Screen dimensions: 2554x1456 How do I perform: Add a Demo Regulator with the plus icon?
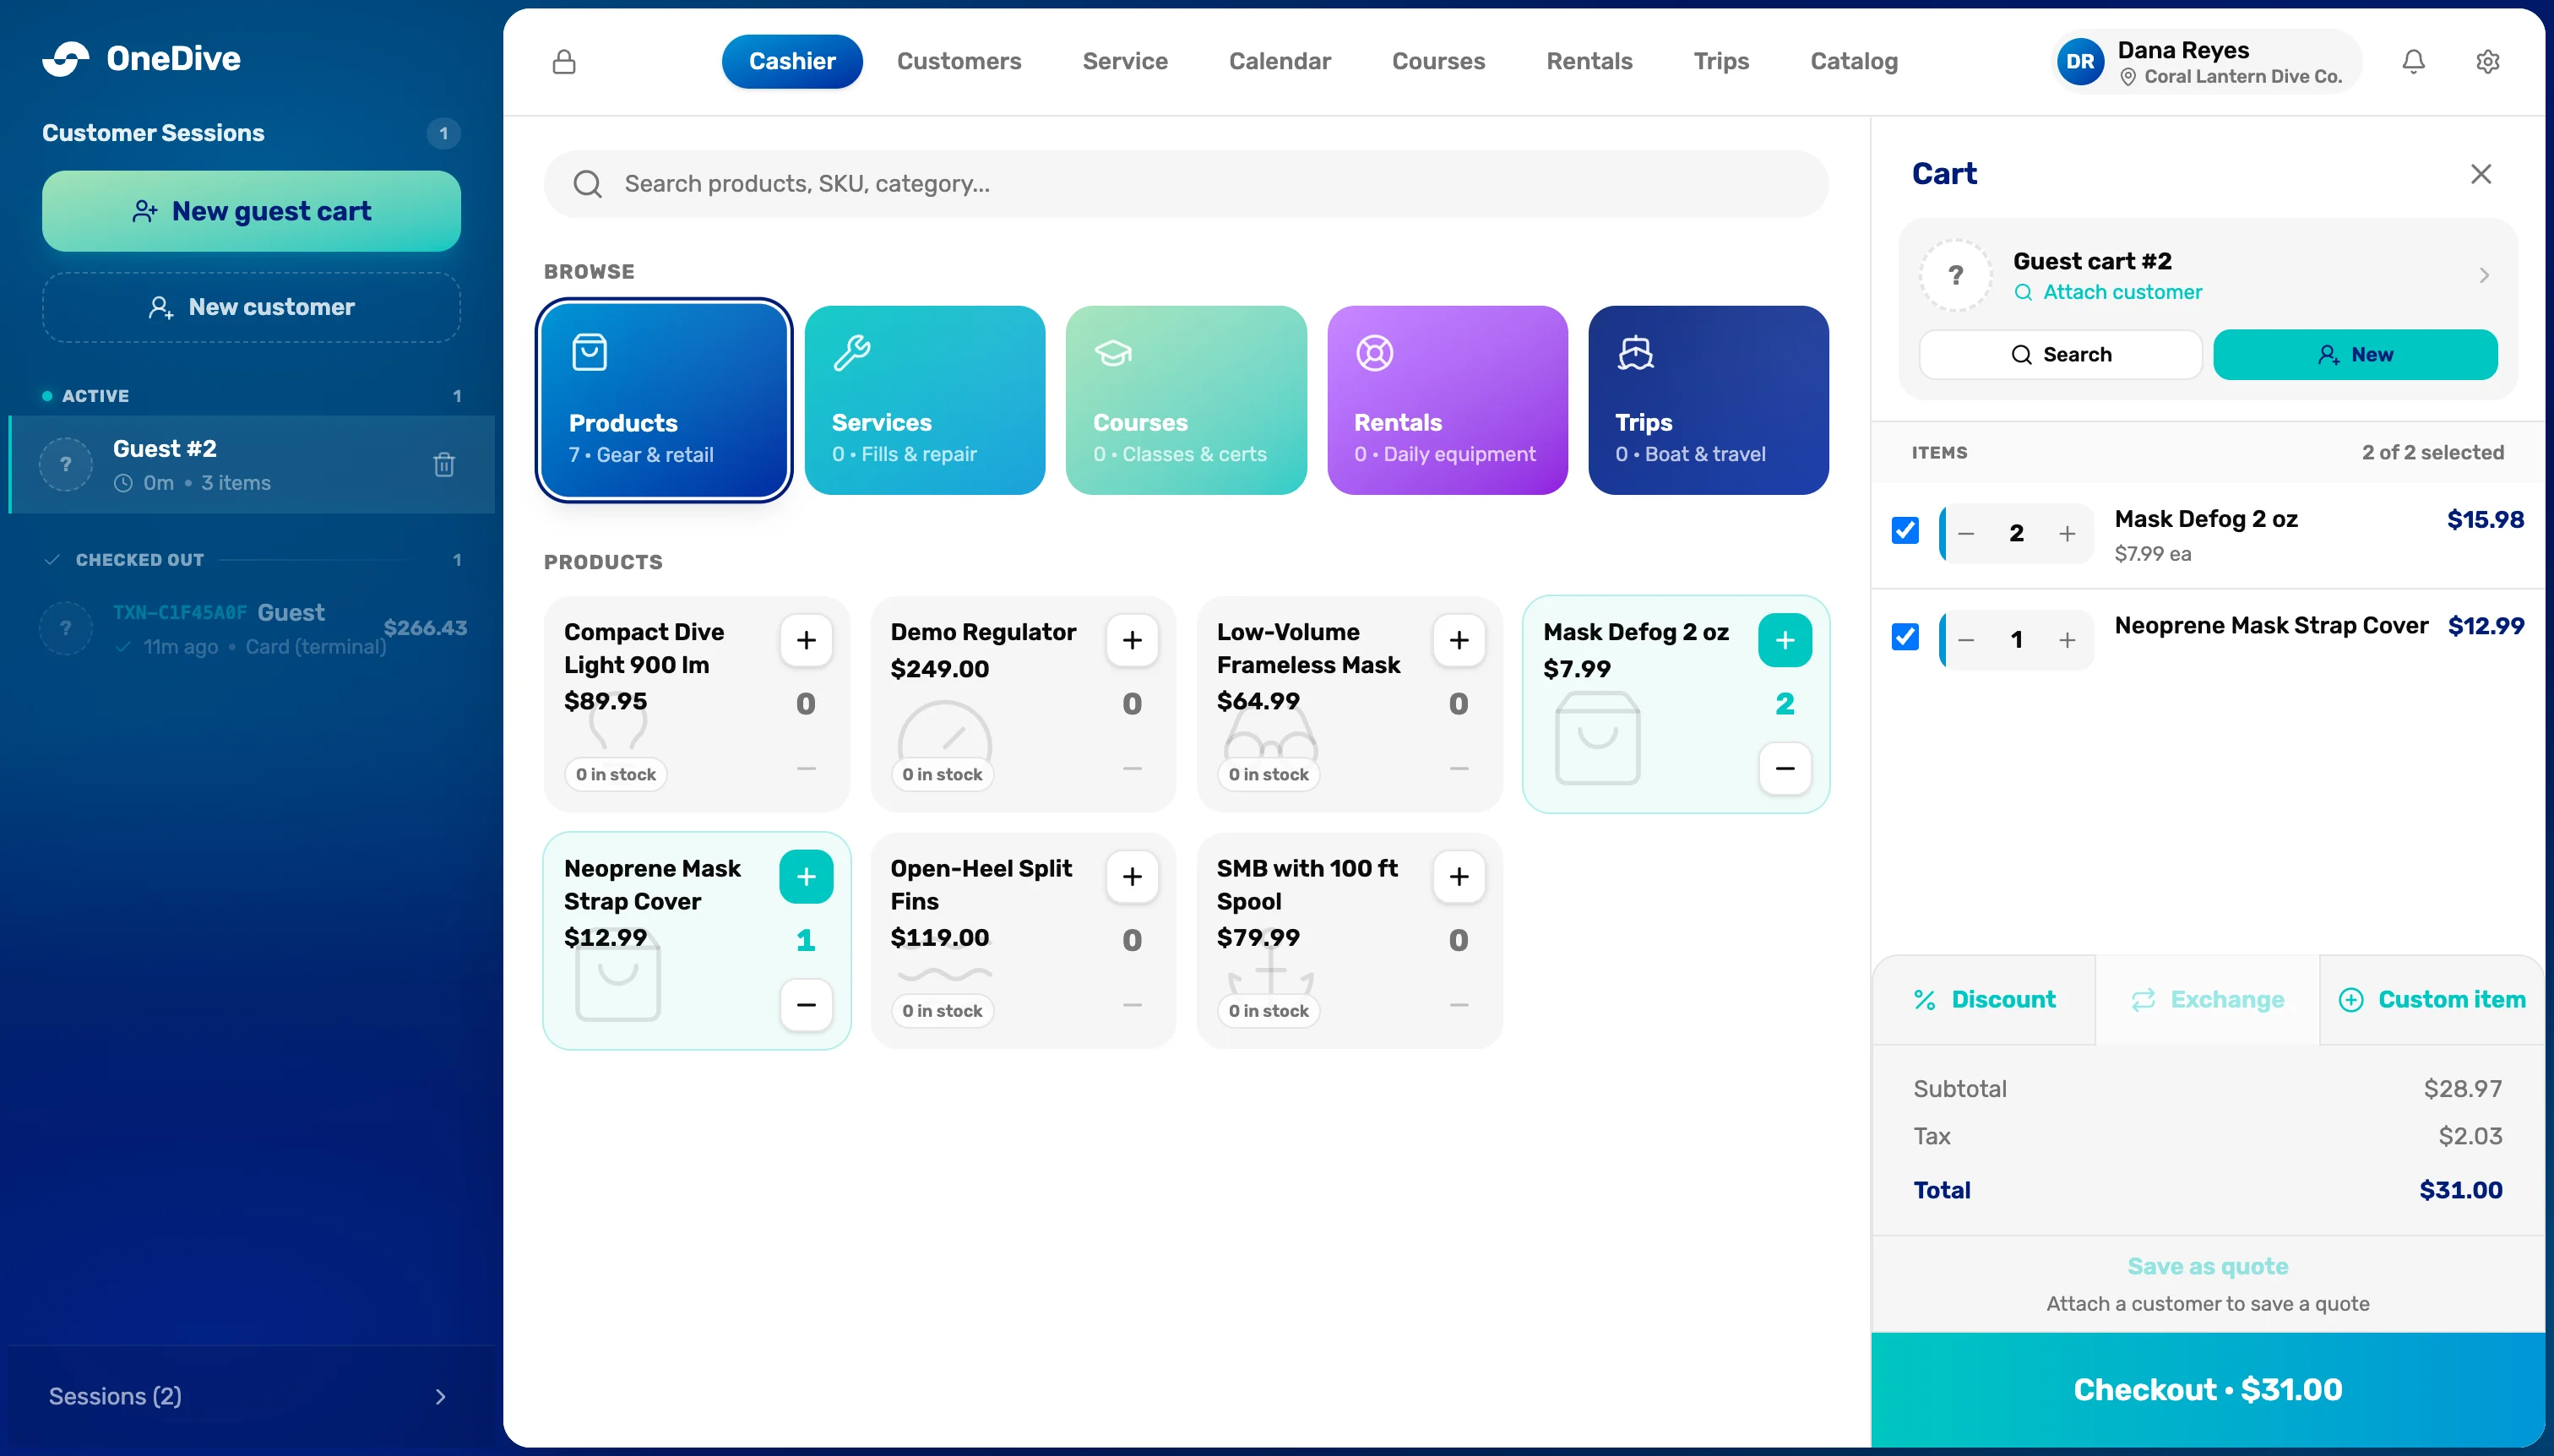point(1132,640)
